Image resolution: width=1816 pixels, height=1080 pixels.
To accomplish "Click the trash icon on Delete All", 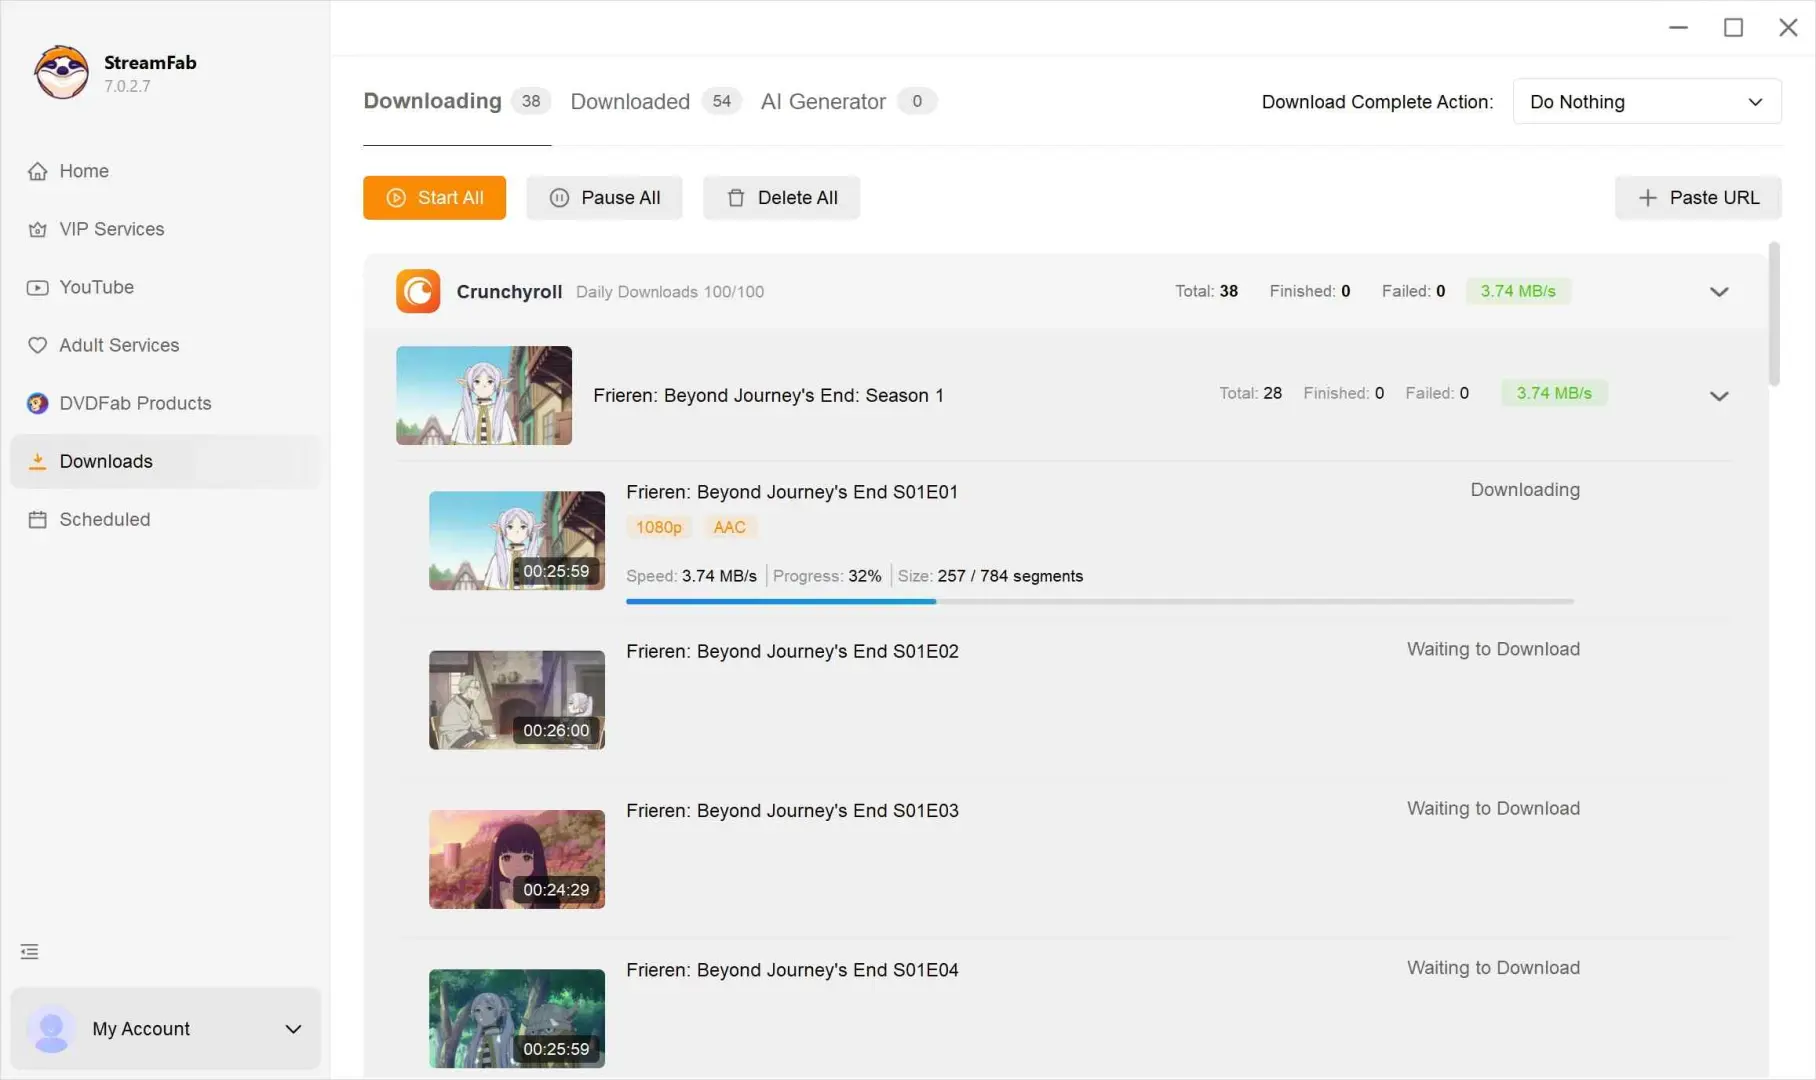I will 736,198.
